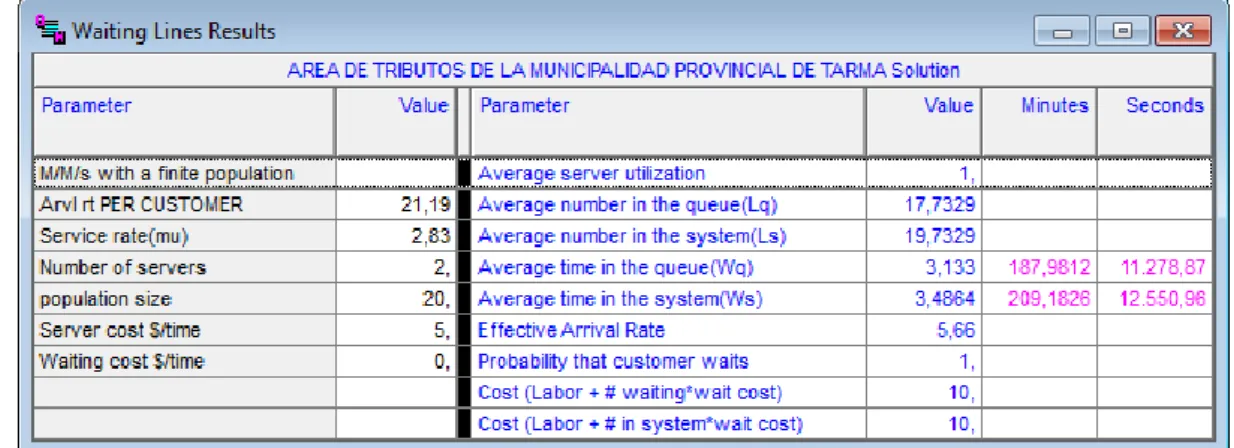Click the population size label
This screenshot has height=448, width=1234.
[104, 299]
